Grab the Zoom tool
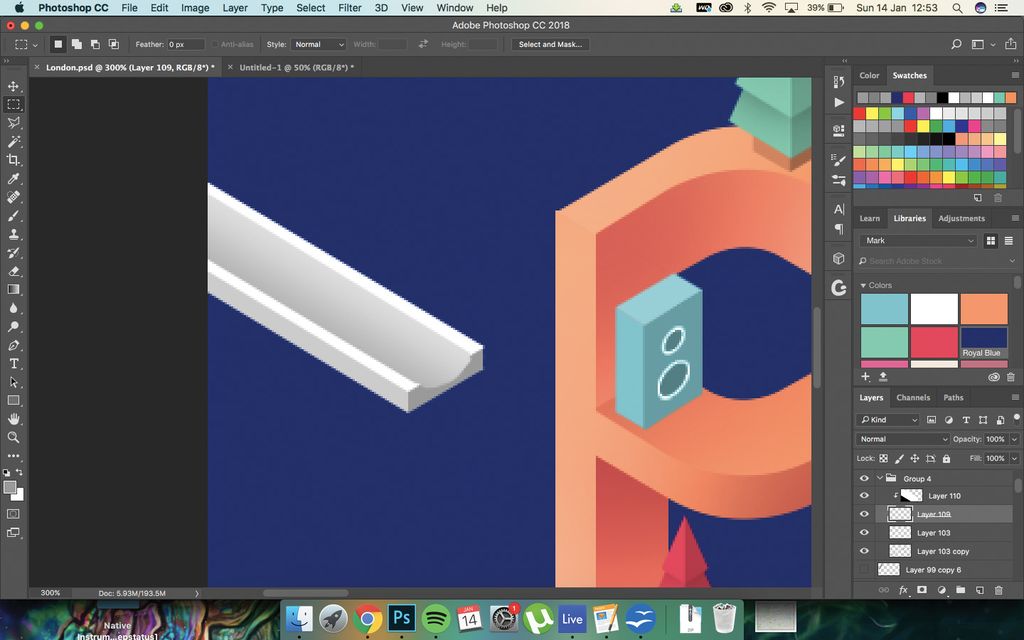 (14, 437)
